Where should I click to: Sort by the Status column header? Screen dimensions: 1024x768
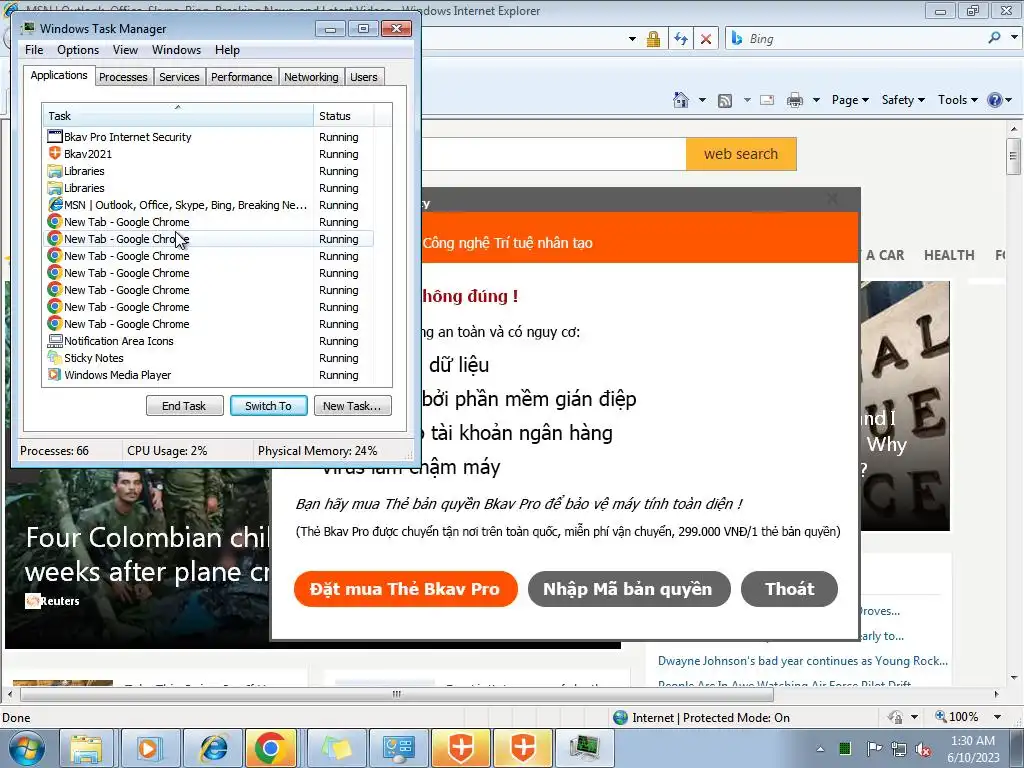344,116
